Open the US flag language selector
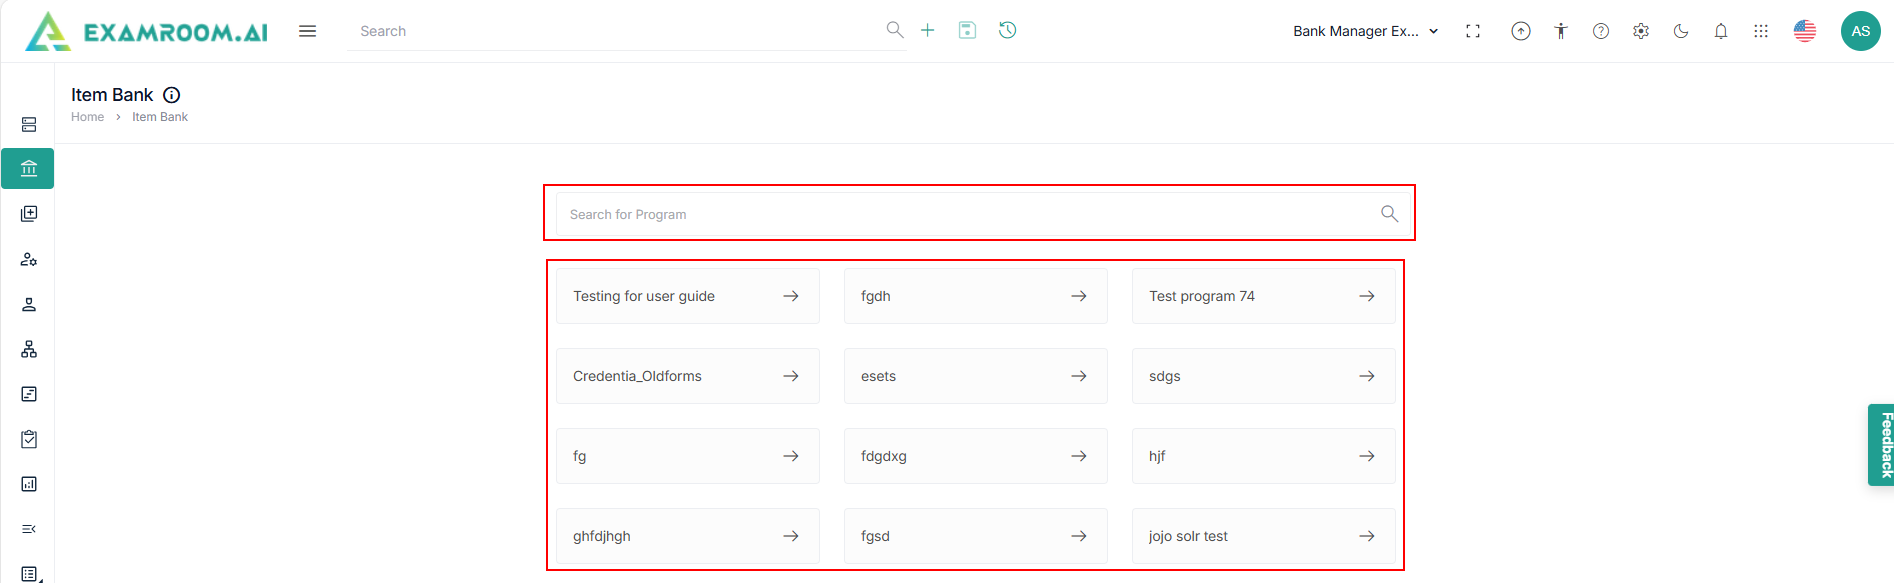 [x=1804, y=31]
